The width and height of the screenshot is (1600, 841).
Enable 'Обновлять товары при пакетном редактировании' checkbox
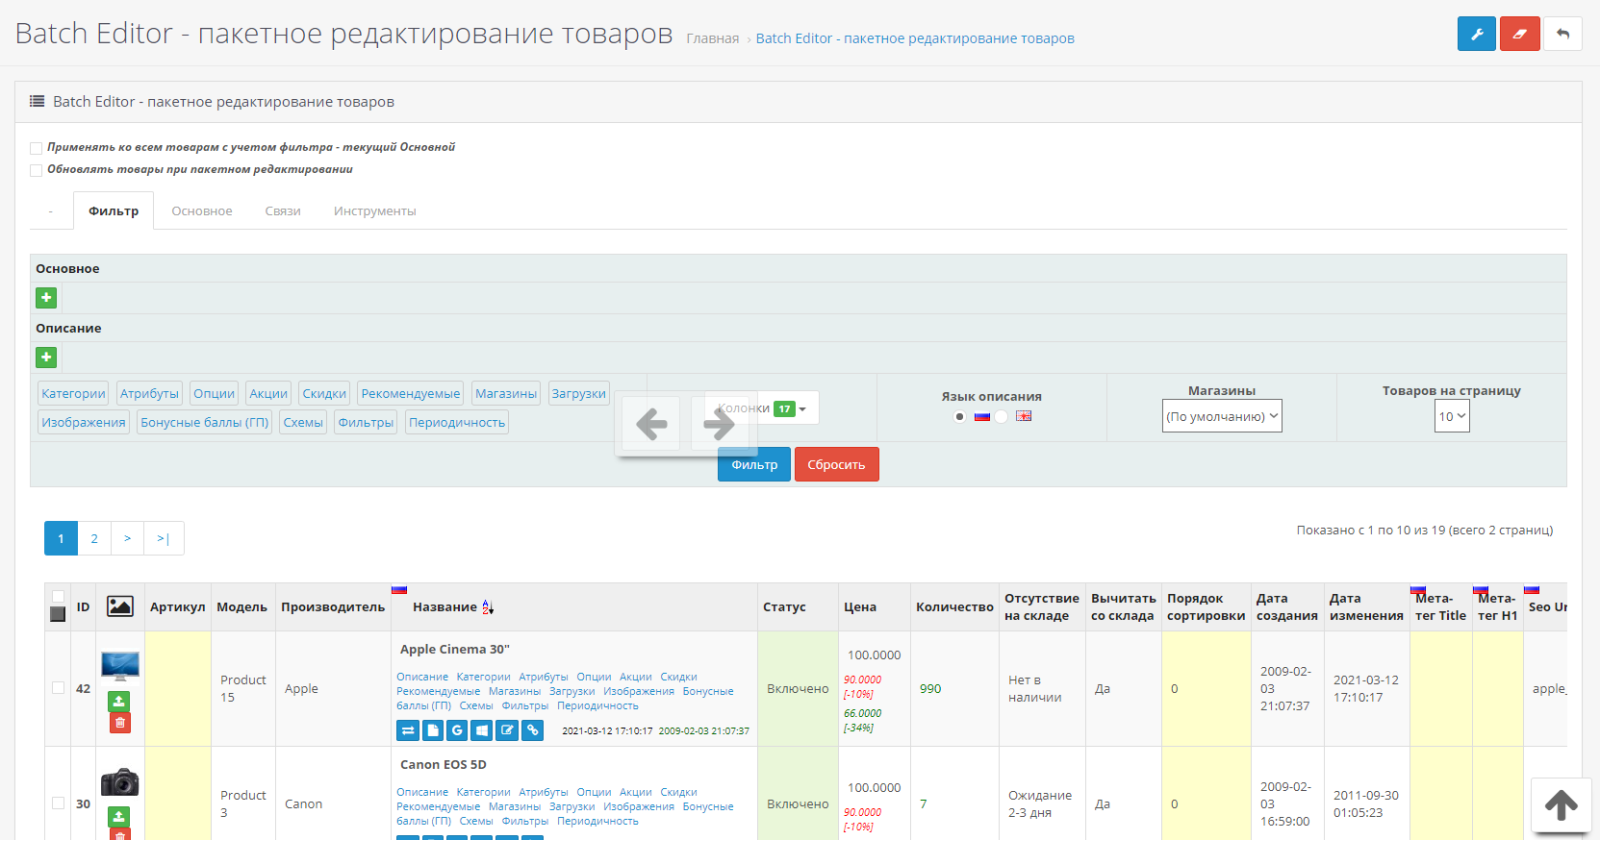36,170
